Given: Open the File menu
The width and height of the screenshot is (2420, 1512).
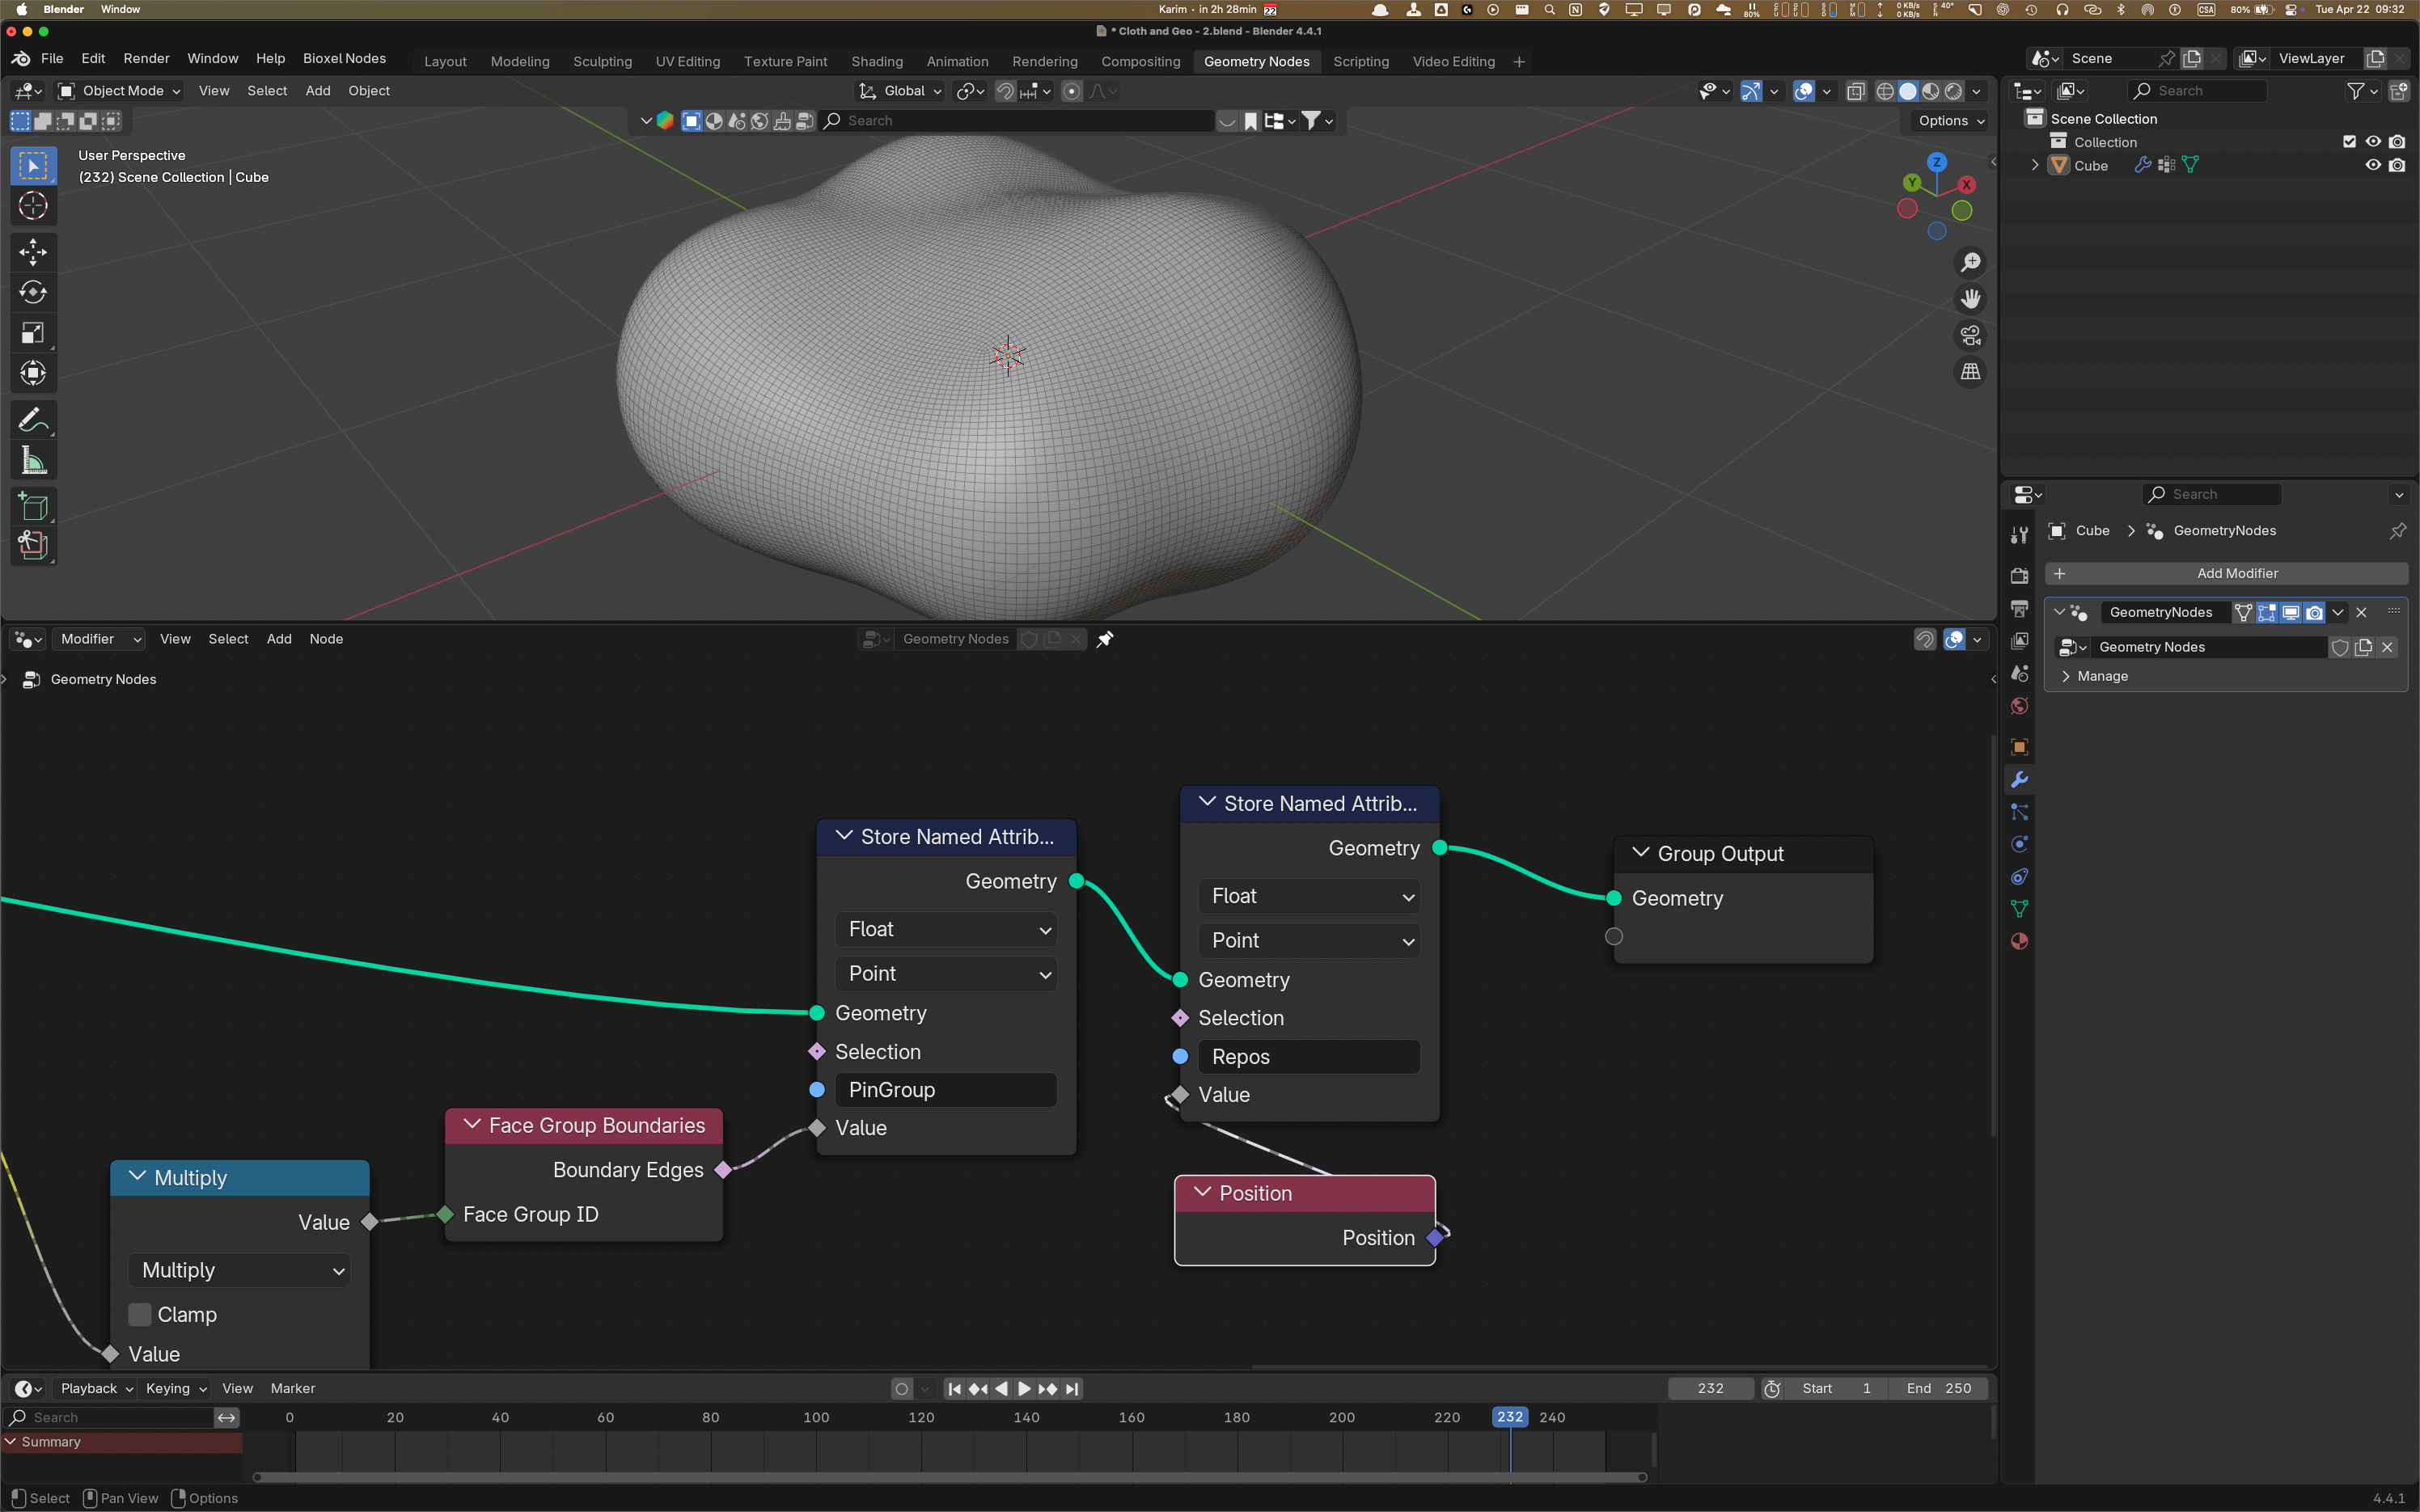Looking at the screenshot, I should tap(52, 58).
